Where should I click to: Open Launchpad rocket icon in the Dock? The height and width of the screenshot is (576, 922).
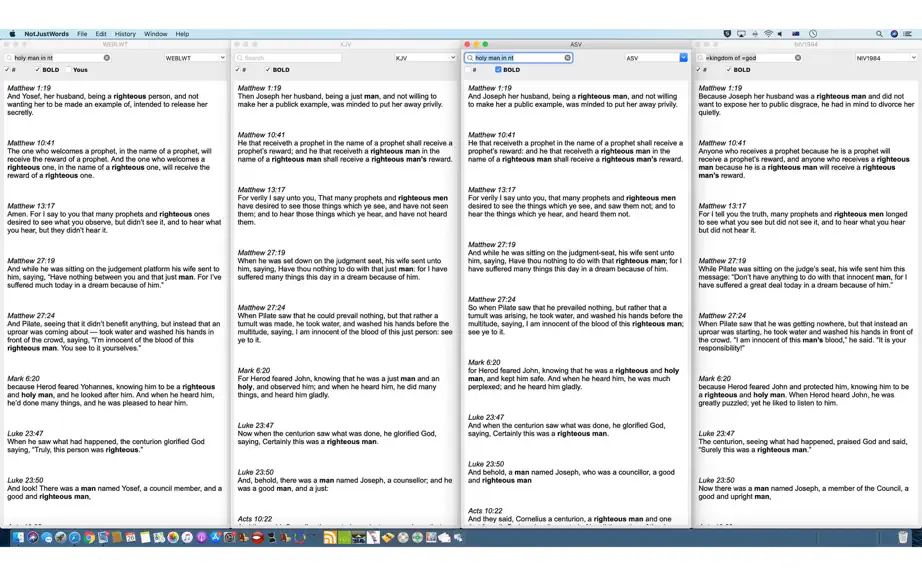(x=61, y=537)
